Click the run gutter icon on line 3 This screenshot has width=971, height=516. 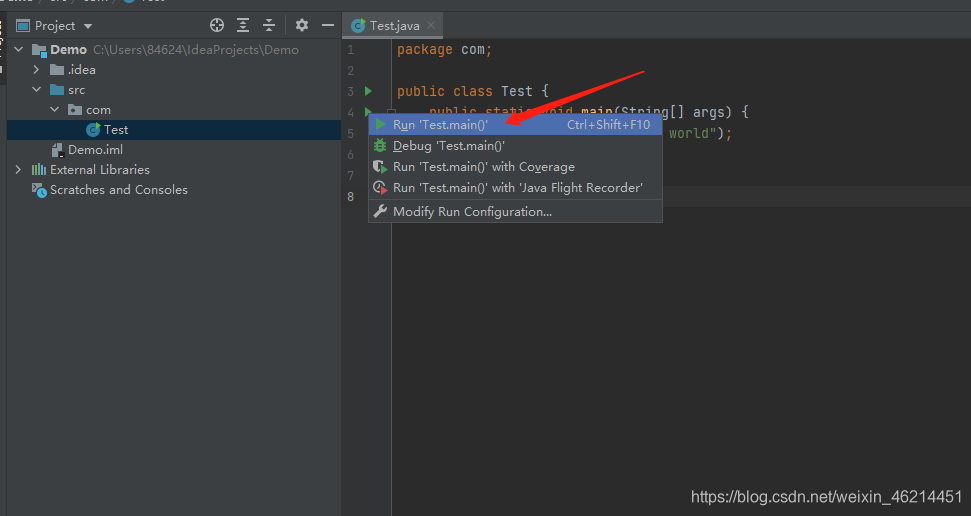click(x=368, y=91)
